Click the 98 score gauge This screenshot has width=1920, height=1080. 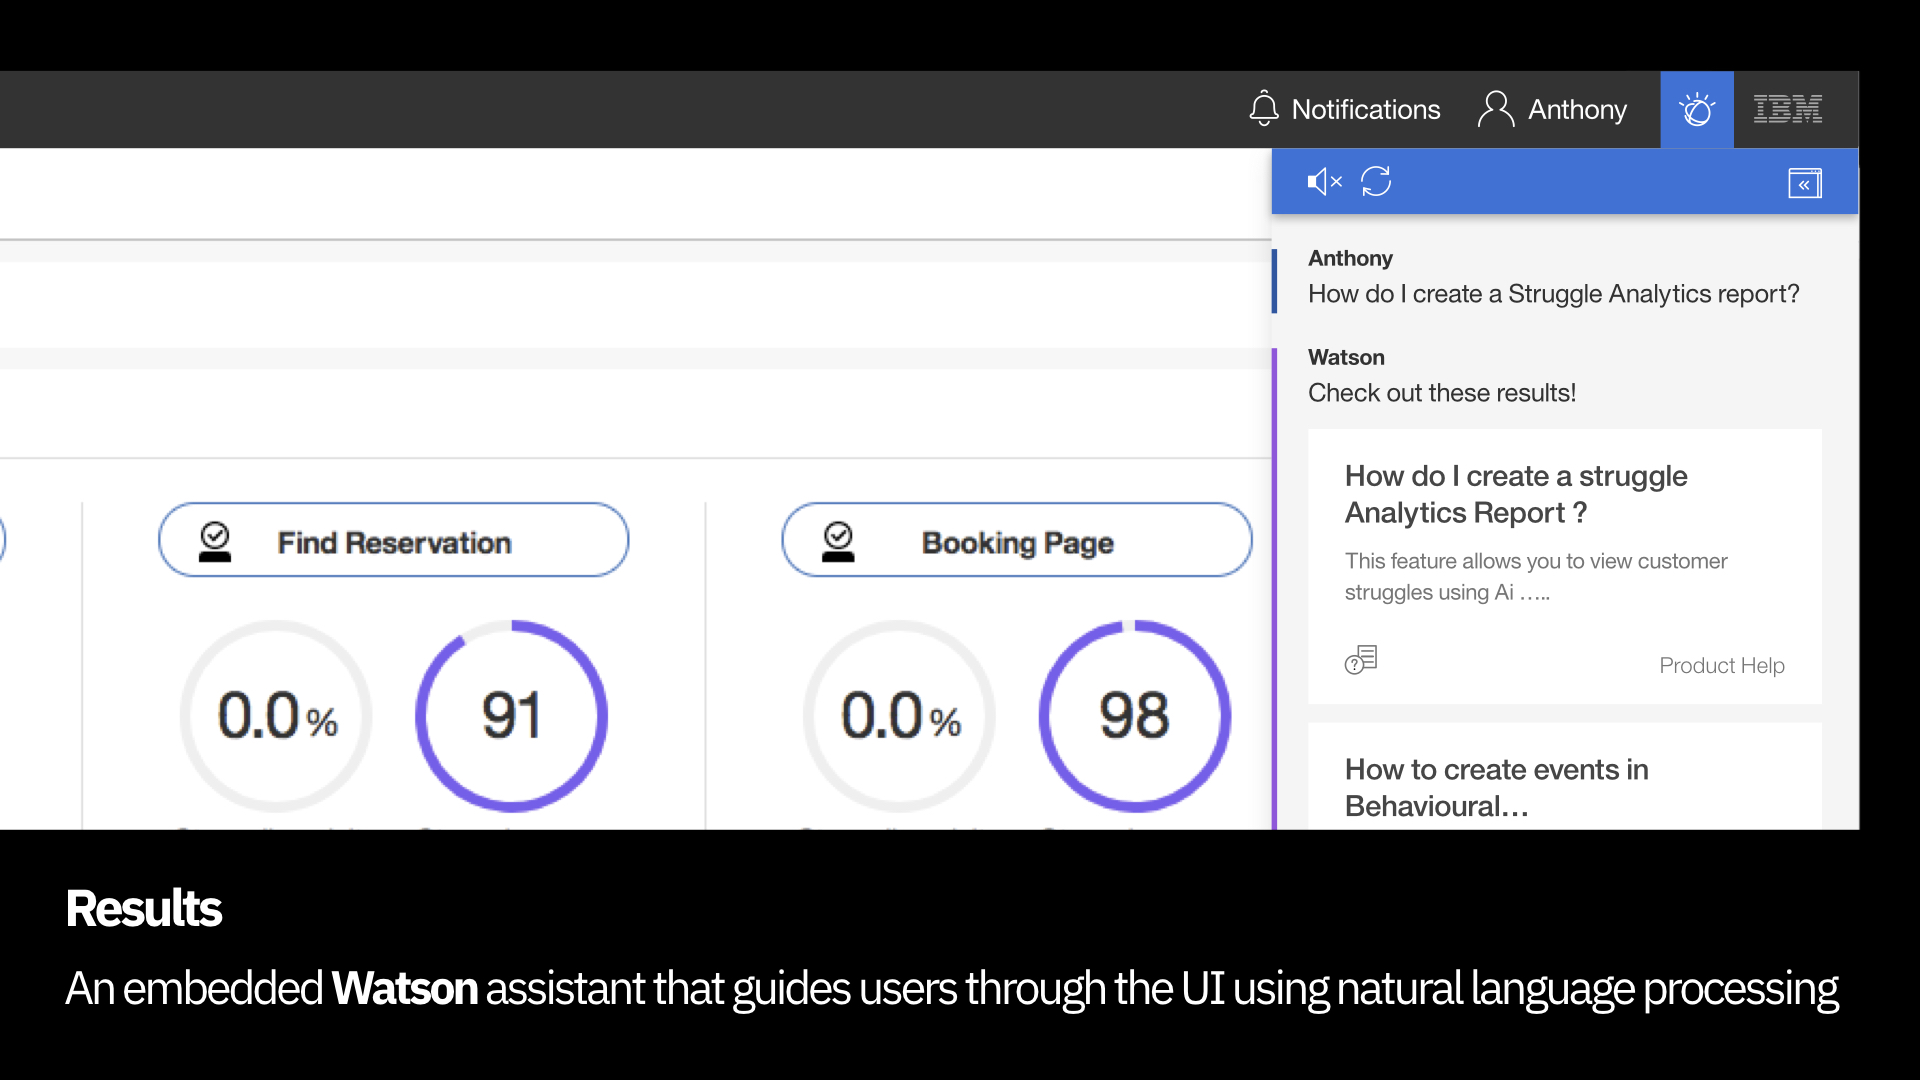pyautogui.click(x=1134, y=716)
